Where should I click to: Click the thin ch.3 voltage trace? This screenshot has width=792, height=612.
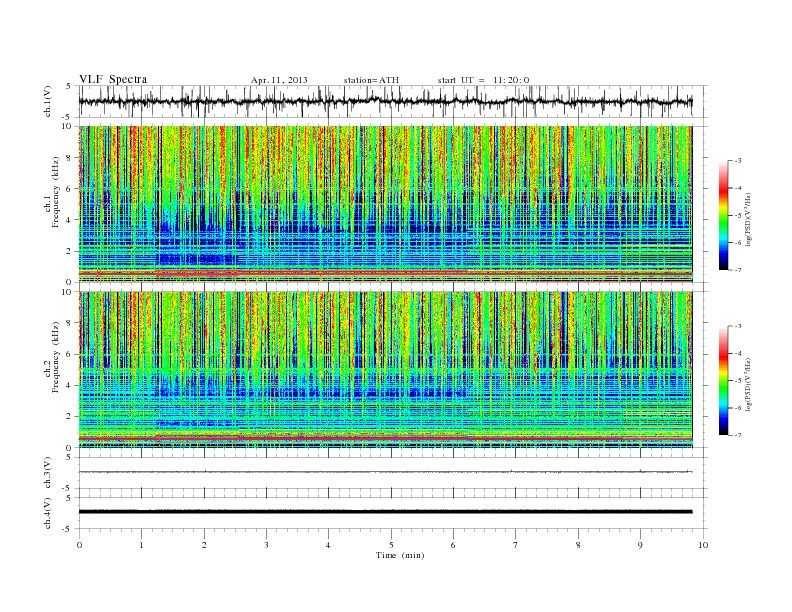tap(385, 472)
